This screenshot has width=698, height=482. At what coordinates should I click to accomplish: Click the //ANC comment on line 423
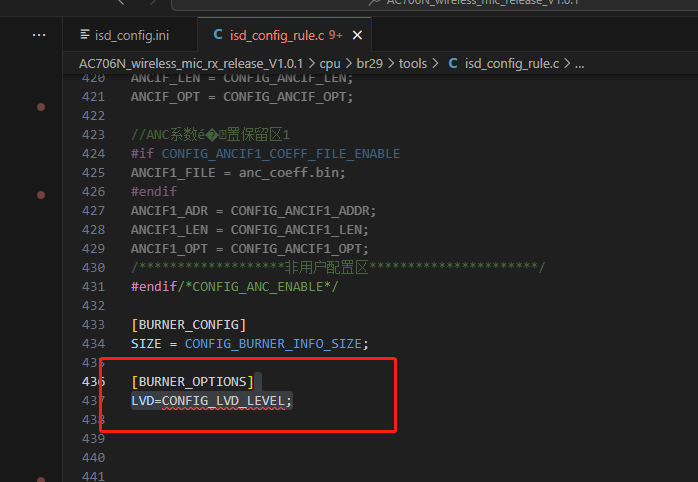coord(210,134)
